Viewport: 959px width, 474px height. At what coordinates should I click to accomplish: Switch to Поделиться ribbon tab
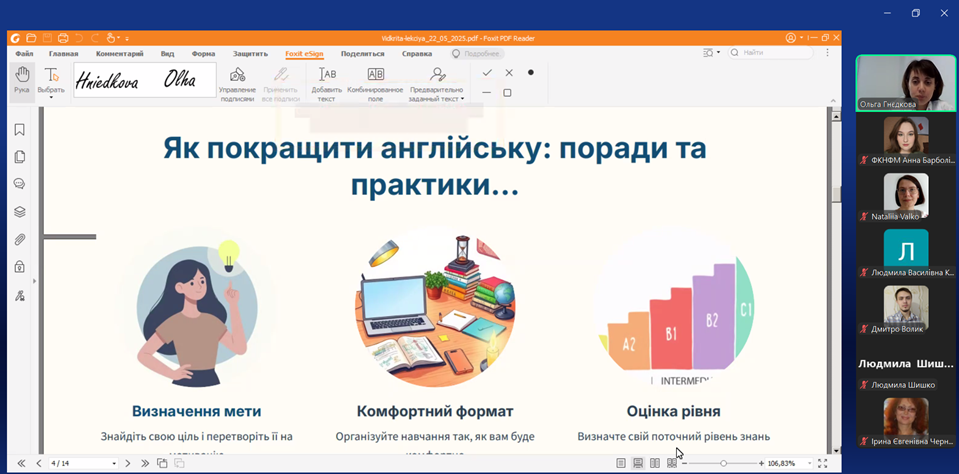(363, 54)
